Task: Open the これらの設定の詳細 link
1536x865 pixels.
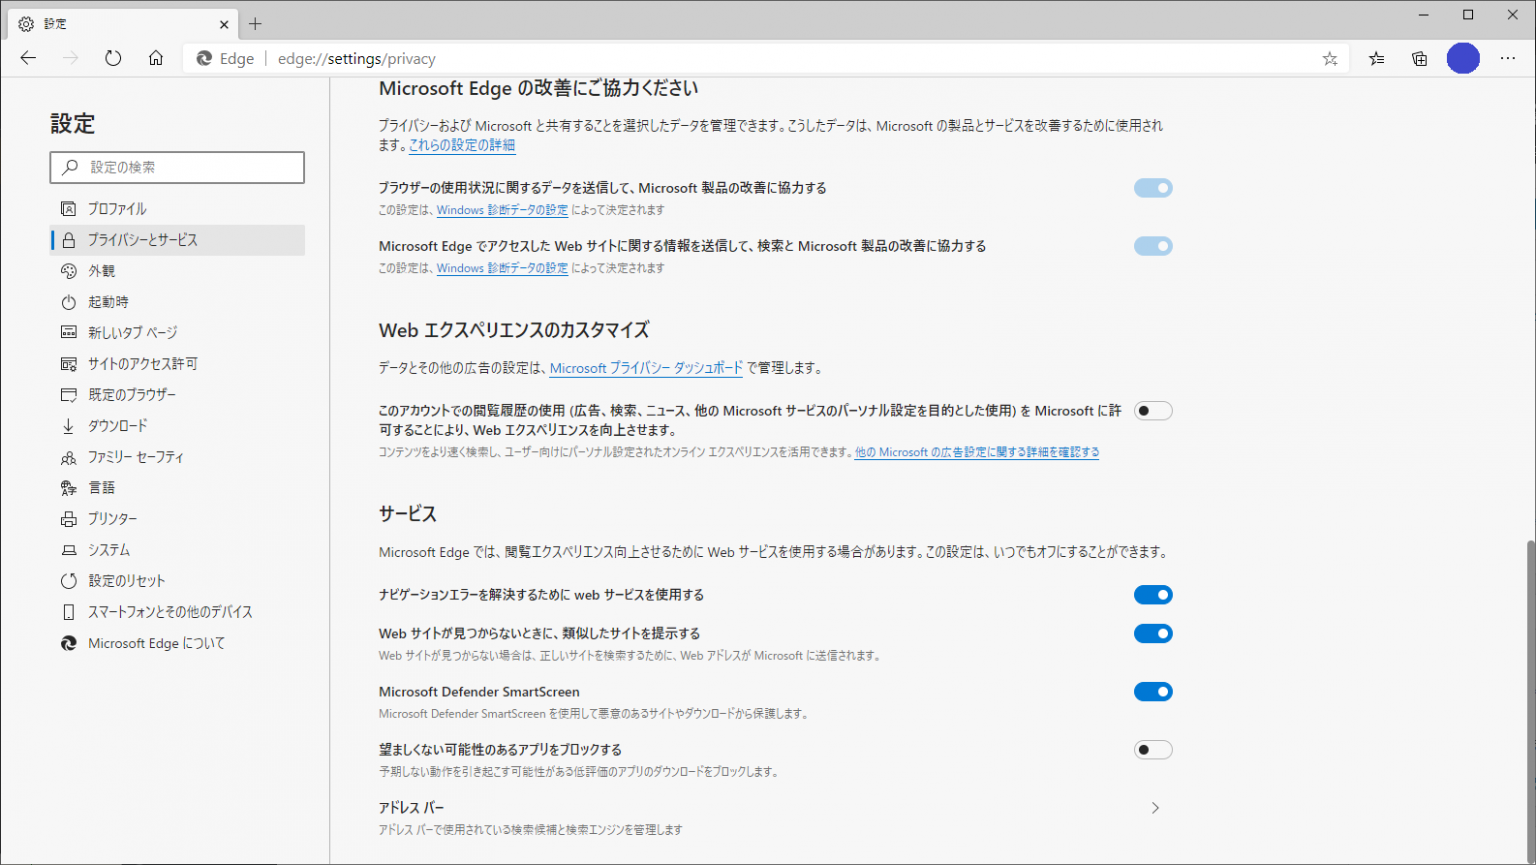Action: tap(463, 145)
